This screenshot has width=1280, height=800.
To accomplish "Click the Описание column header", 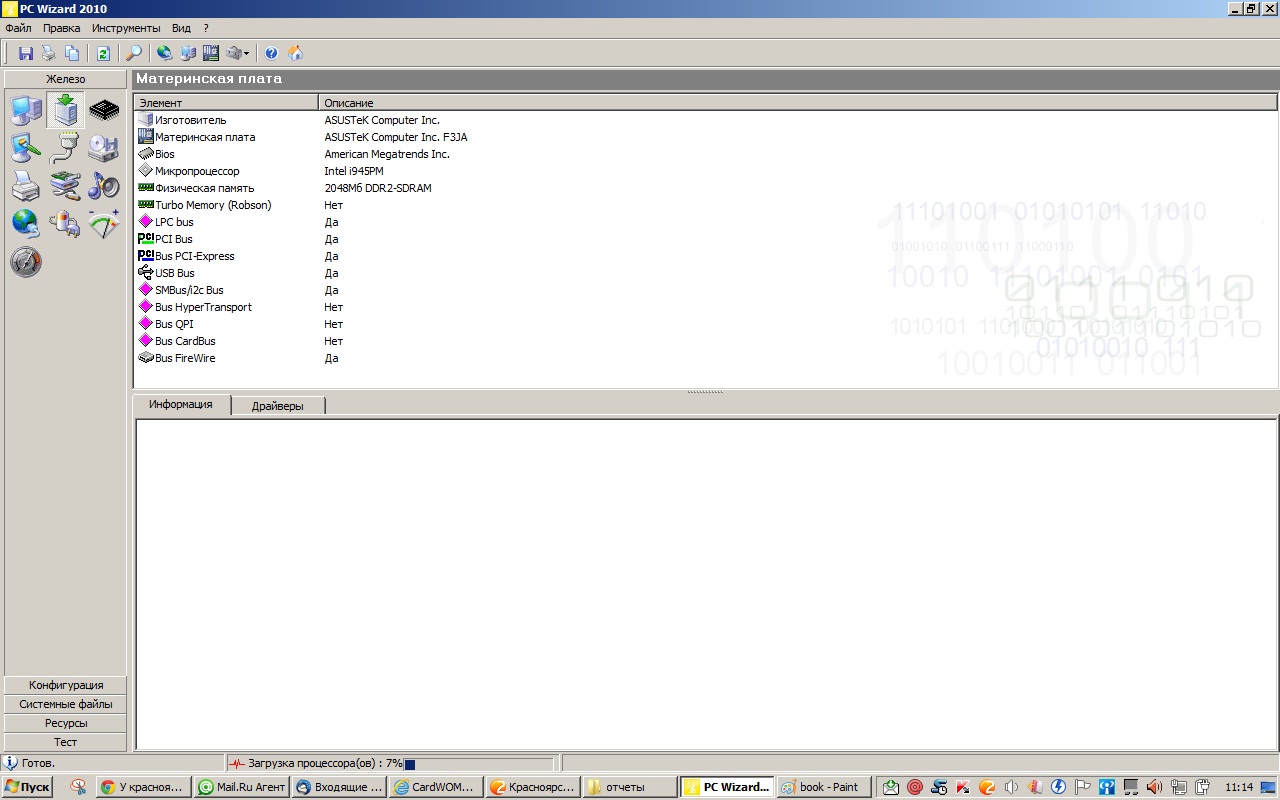I will pos(798,103).
